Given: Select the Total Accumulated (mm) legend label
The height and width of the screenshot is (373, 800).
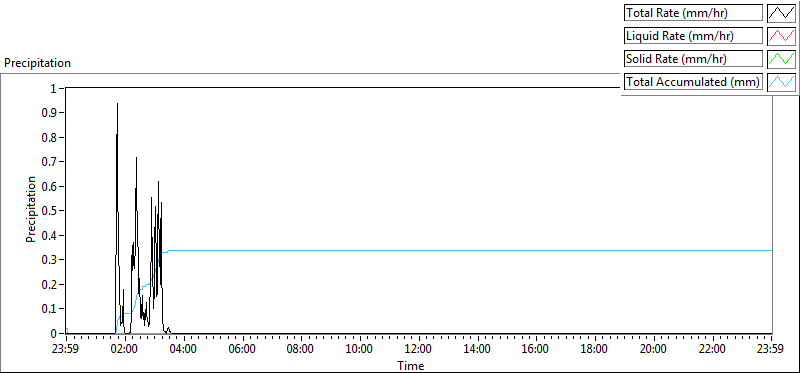Looking at the screenshot, I should (x=693, y=82).
